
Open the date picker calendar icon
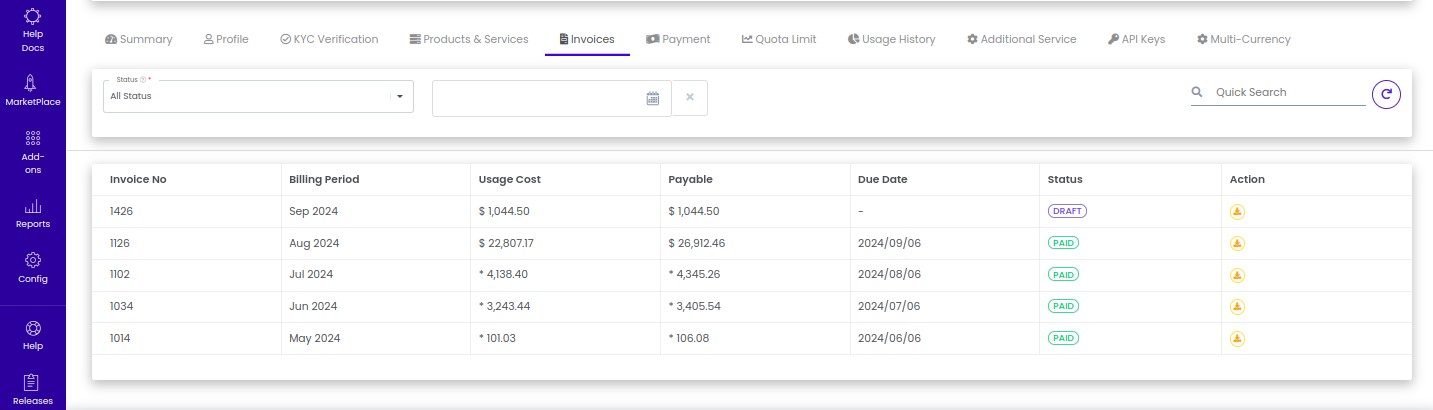653,98
